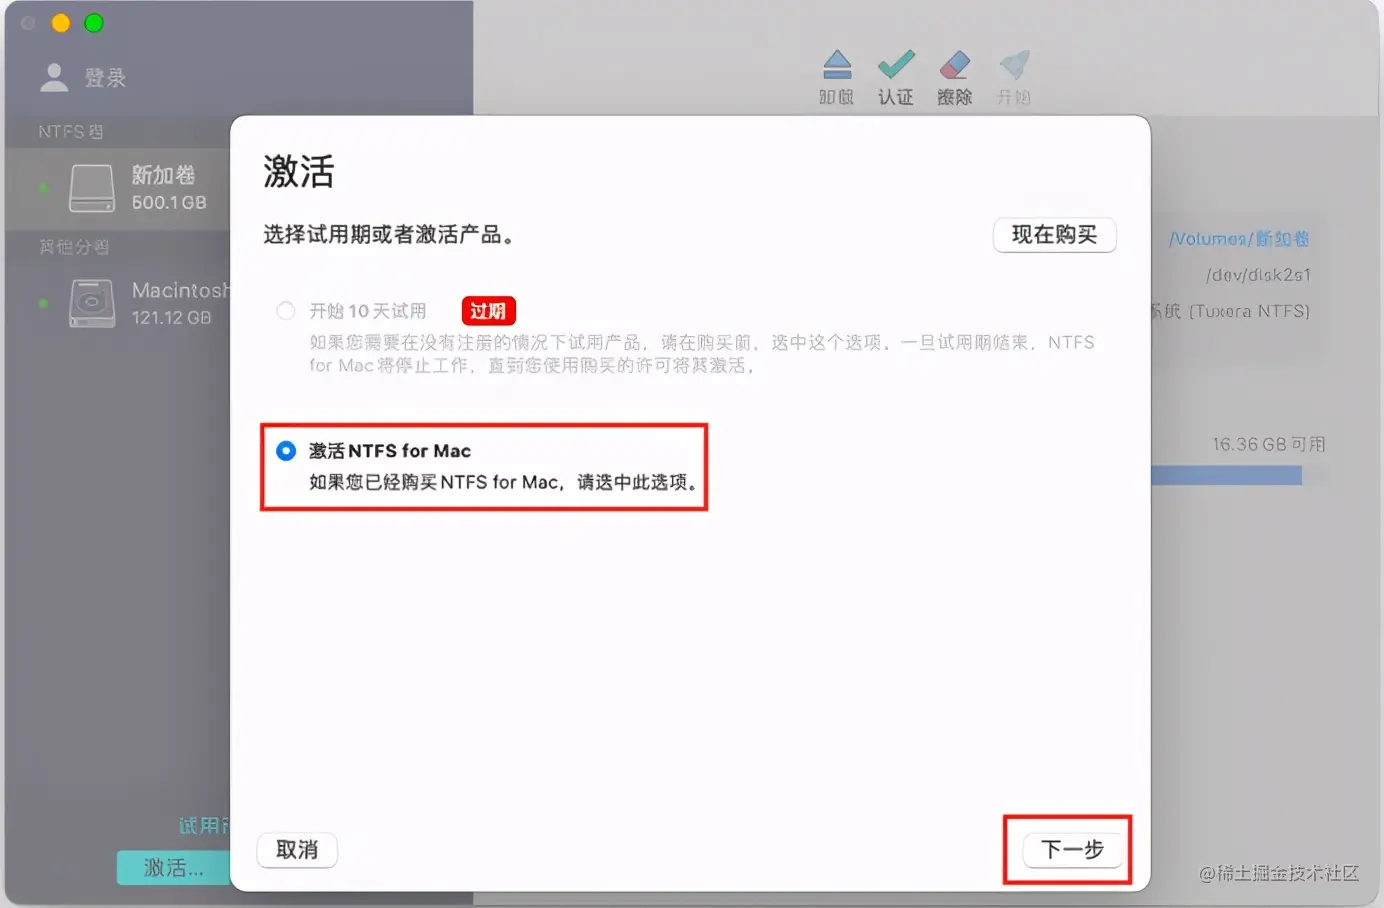Select the /dev/disk2s1 device label
1384x908 pixels.
tap(1257, 274)
